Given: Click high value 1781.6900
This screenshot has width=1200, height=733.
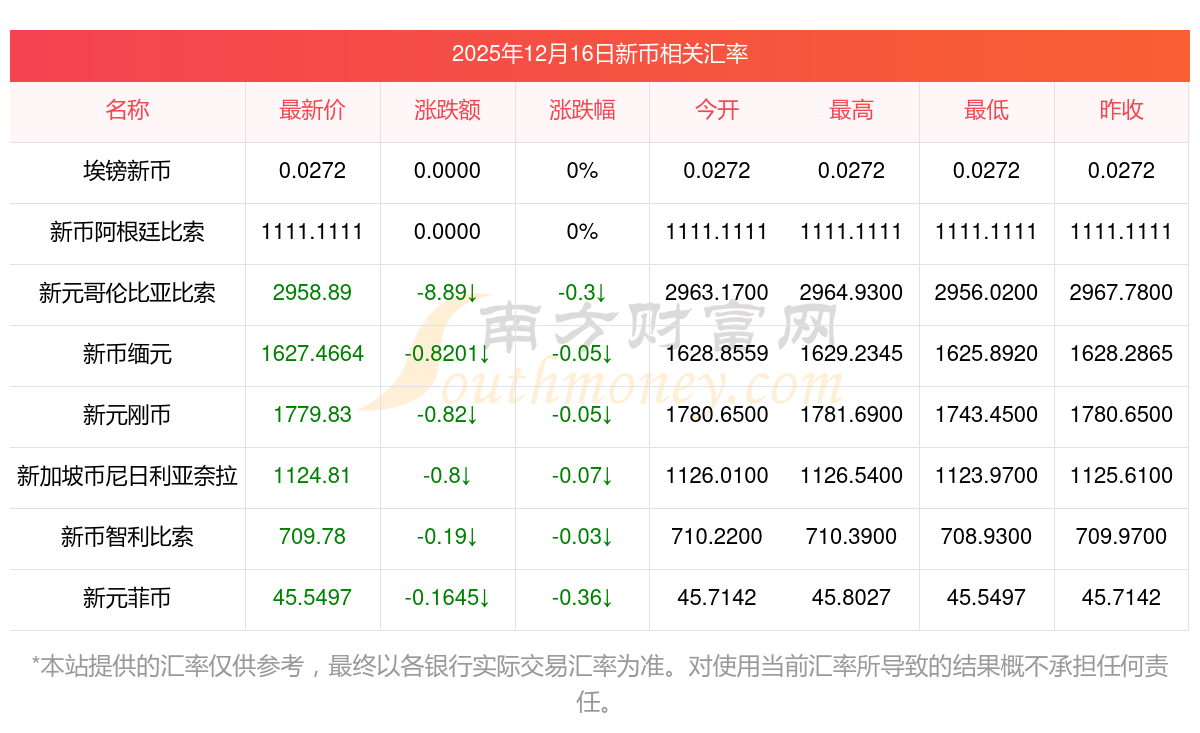Looking at the screenshot, I should [851, 415].
